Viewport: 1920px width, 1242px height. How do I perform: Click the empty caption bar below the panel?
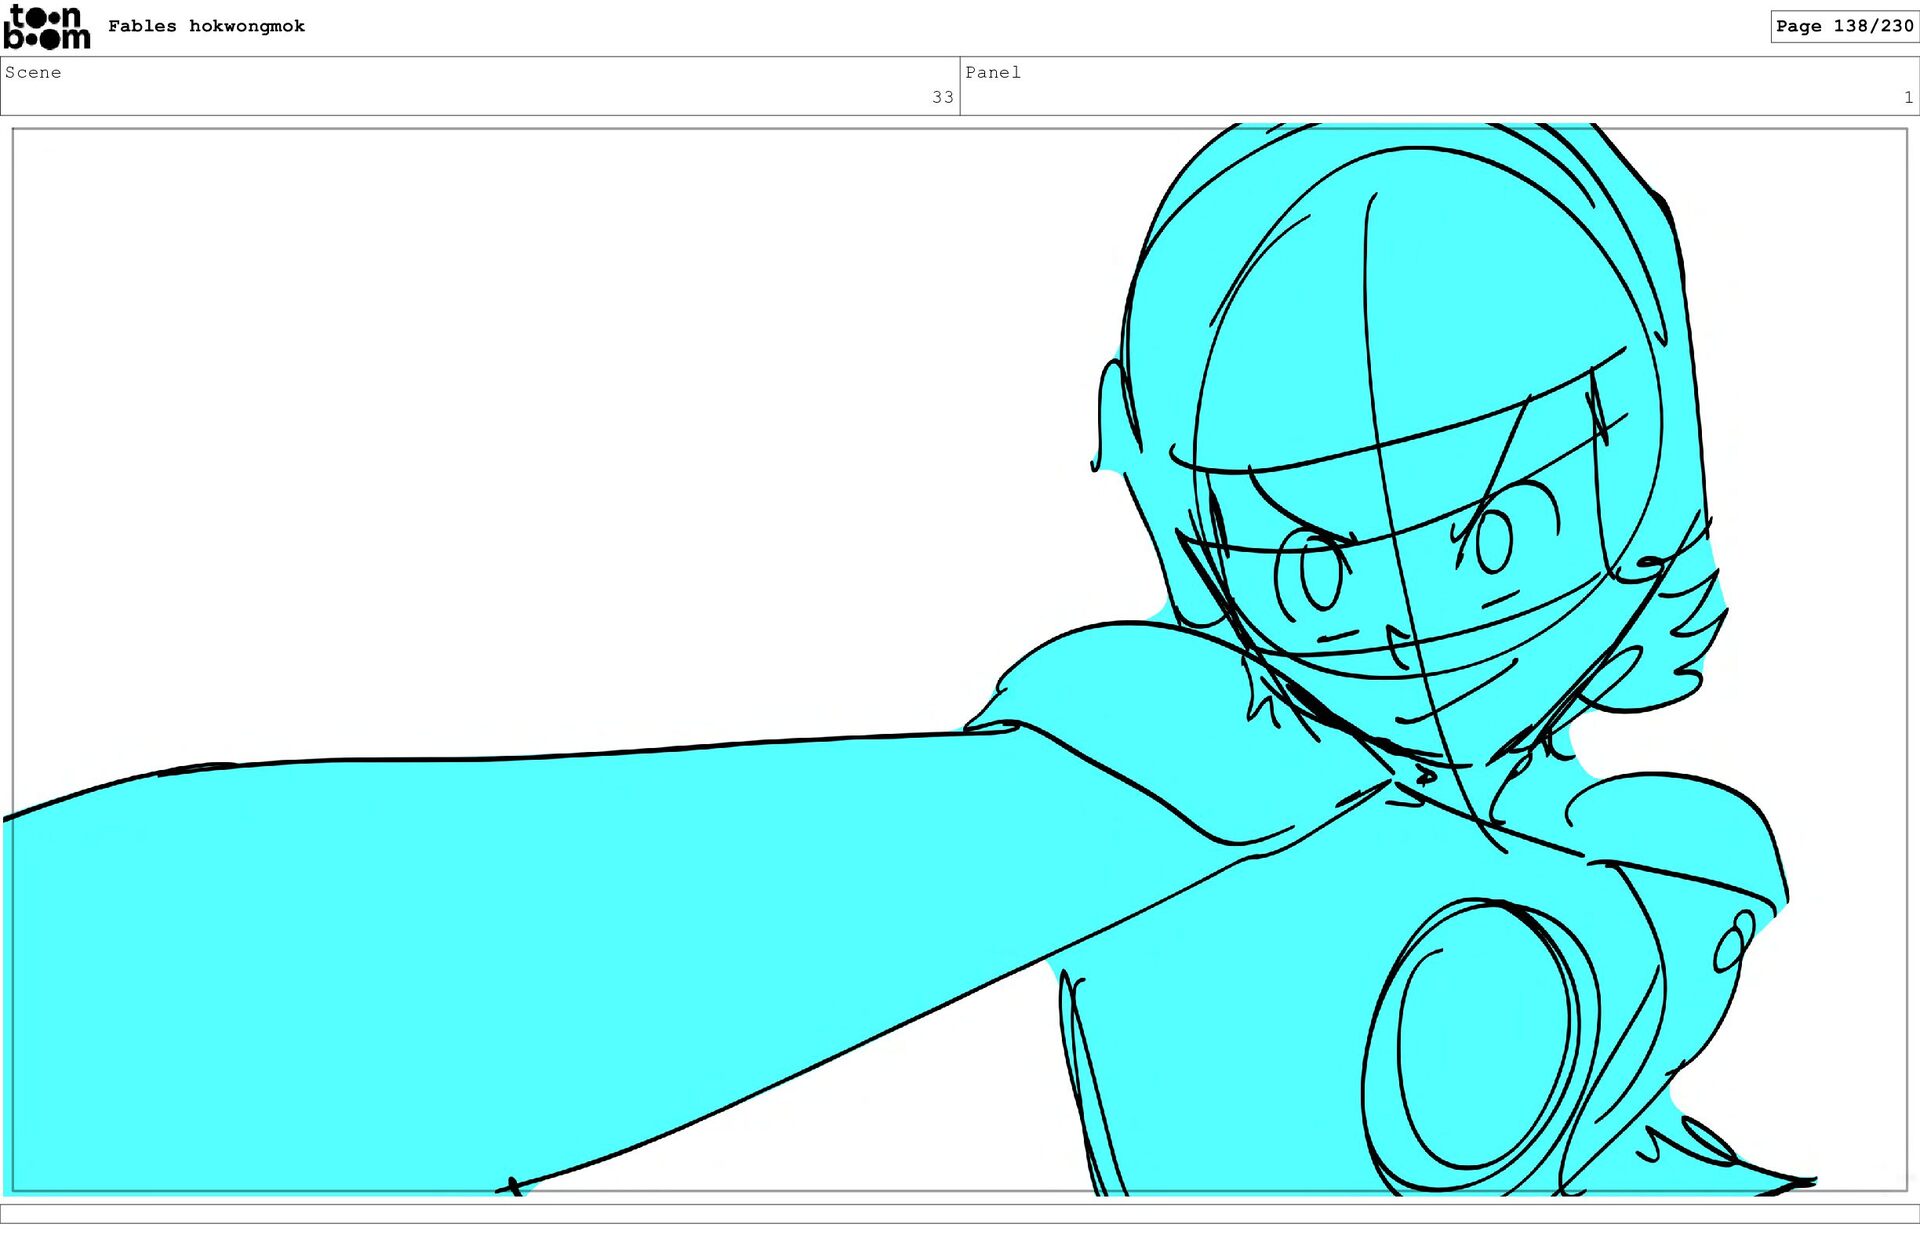(960, 1213)
